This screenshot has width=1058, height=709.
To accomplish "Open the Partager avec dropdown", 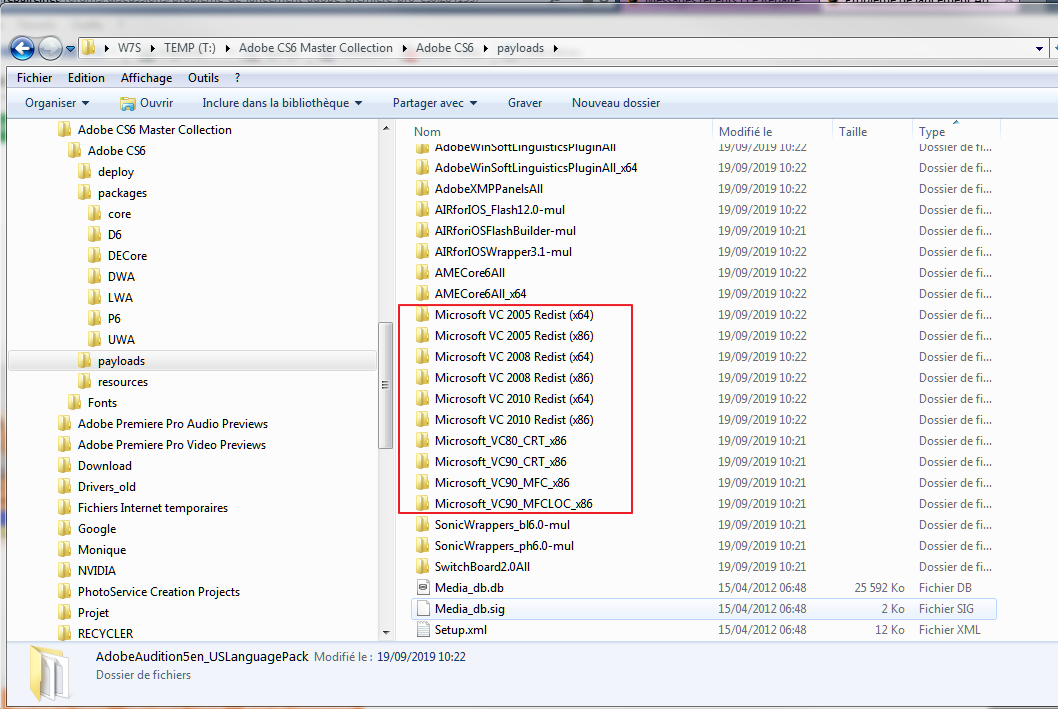I will [x=435, y=103].
